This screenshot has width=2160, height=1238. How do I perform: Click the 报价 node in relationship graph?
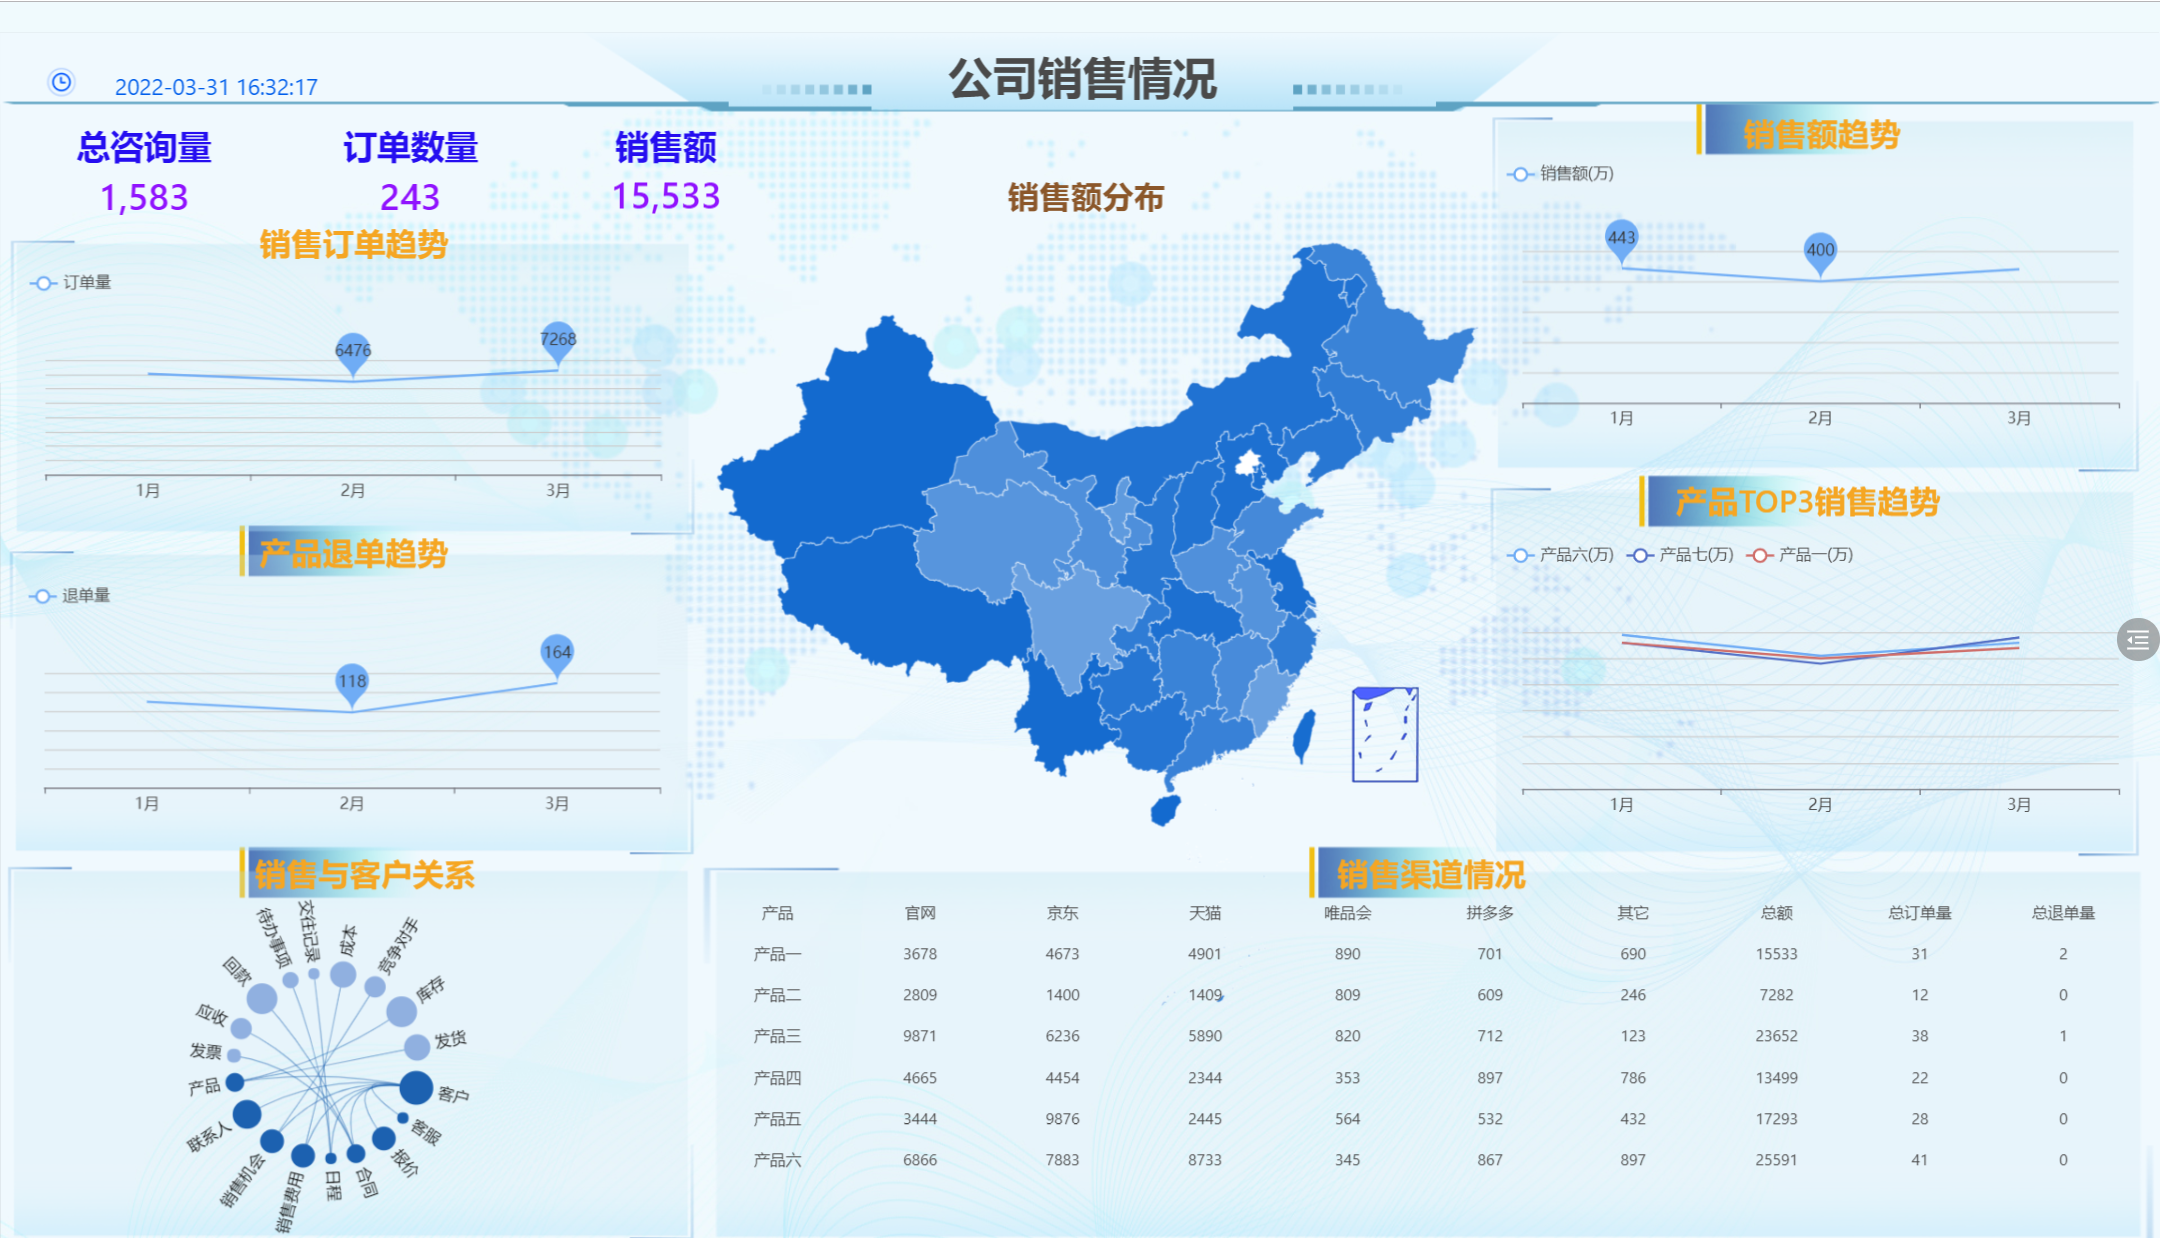tap(384, 1138)
